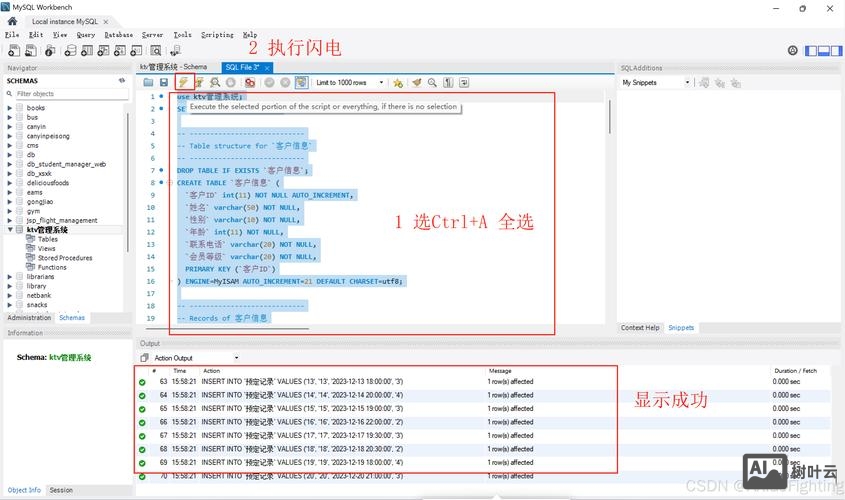Switch to Local instance MySQL tab
This screenshot has height=500, width=845.
click(x=65, y=22)
